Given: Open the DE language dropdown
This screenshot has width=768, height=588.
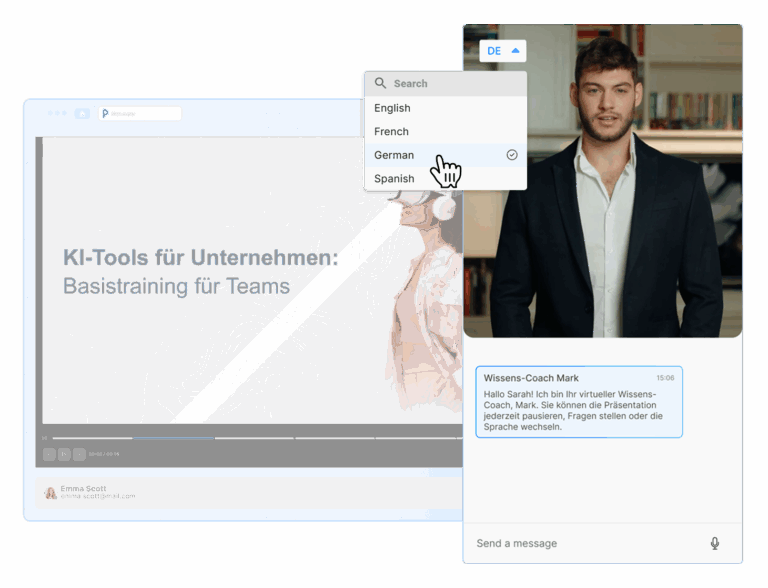Looking at the screenshot, I should tap(502, 51).
